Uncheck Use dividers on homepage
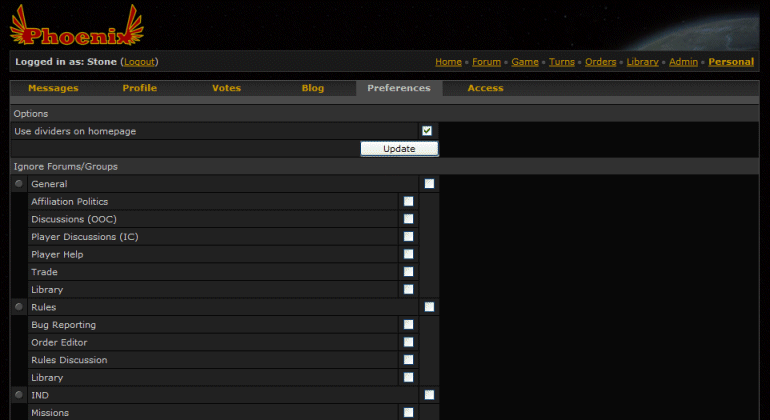The image size is (770, 420). click(427, 131)
